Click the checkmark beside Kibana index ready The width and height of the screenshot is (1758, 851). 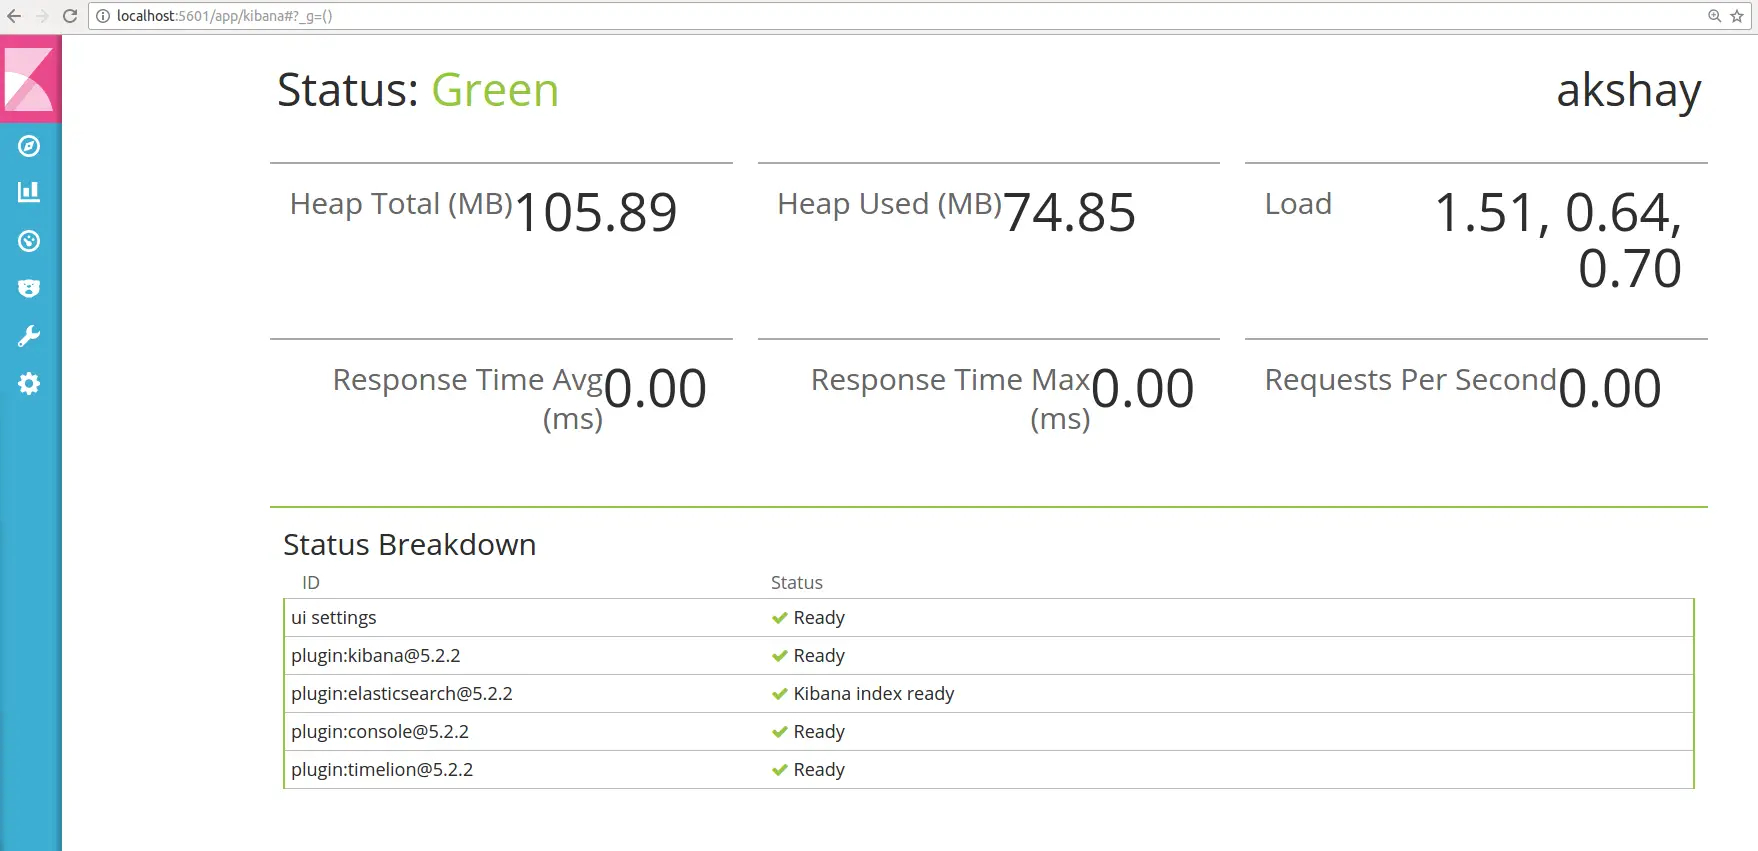780,694
